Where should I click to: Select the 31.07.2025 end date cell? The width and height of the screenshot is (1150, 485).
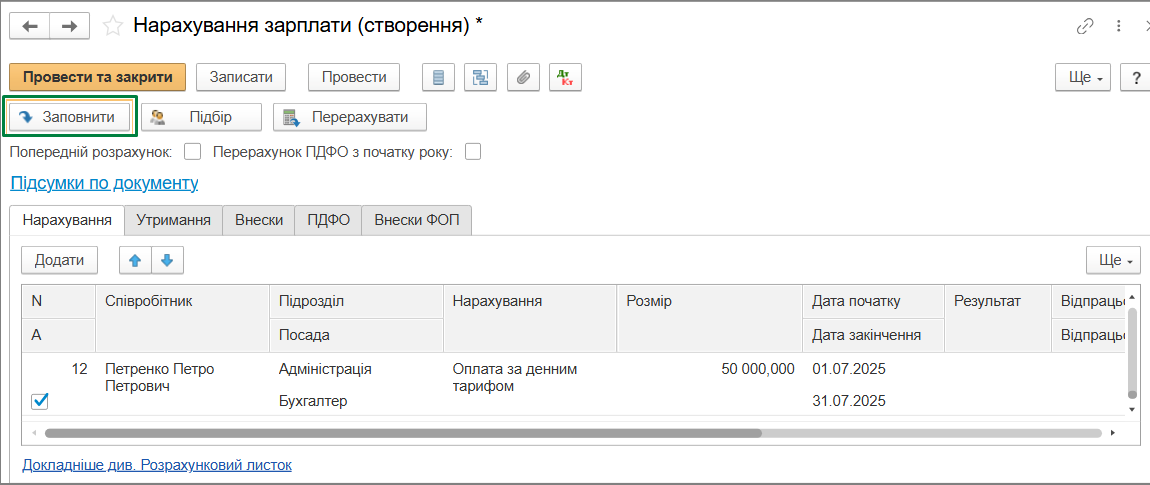coord(873,401)
